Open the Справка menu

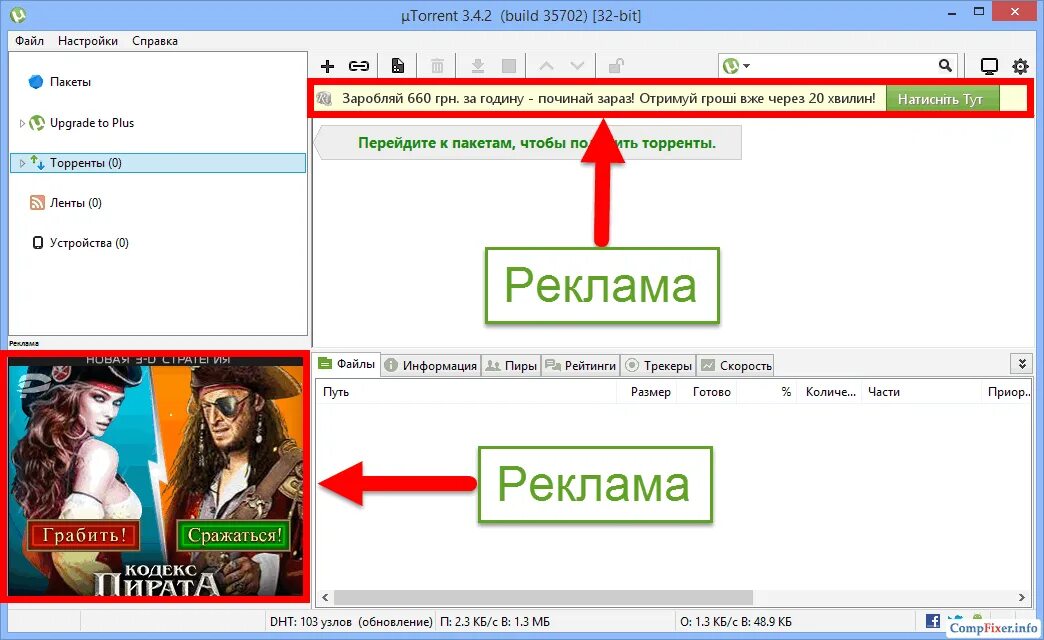point(155,41)
